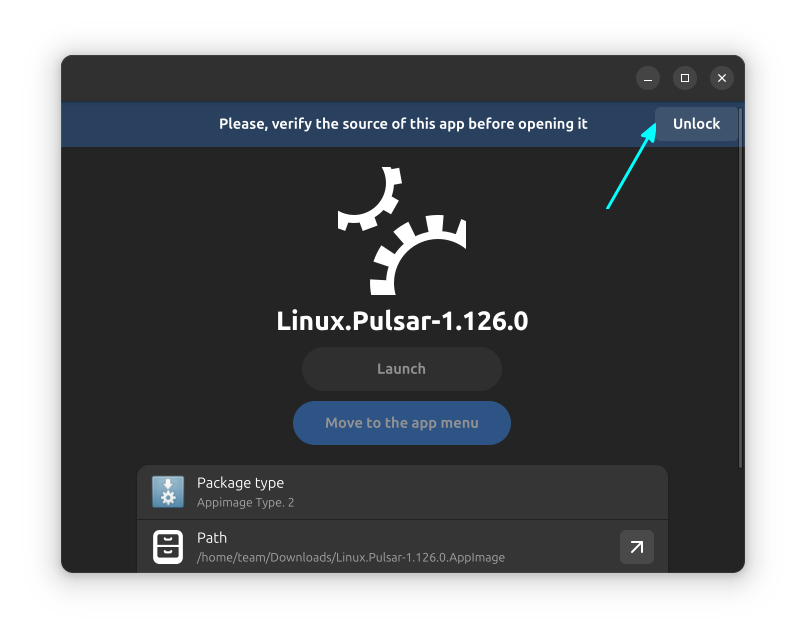
Task: Select the Path label
Action: coord(212,538)
